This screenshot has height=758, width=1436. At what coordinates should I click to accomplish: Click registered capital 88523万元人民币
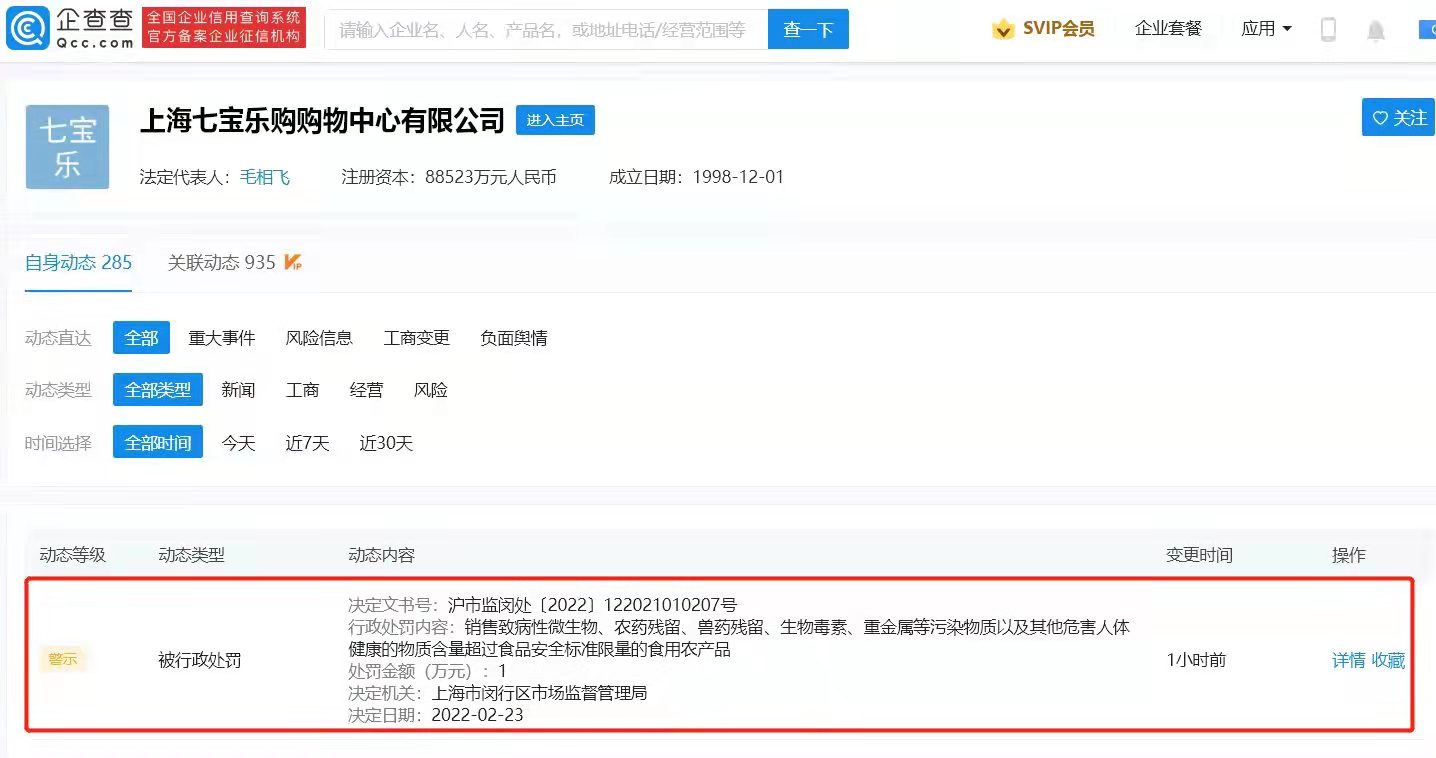click(490, 177)
